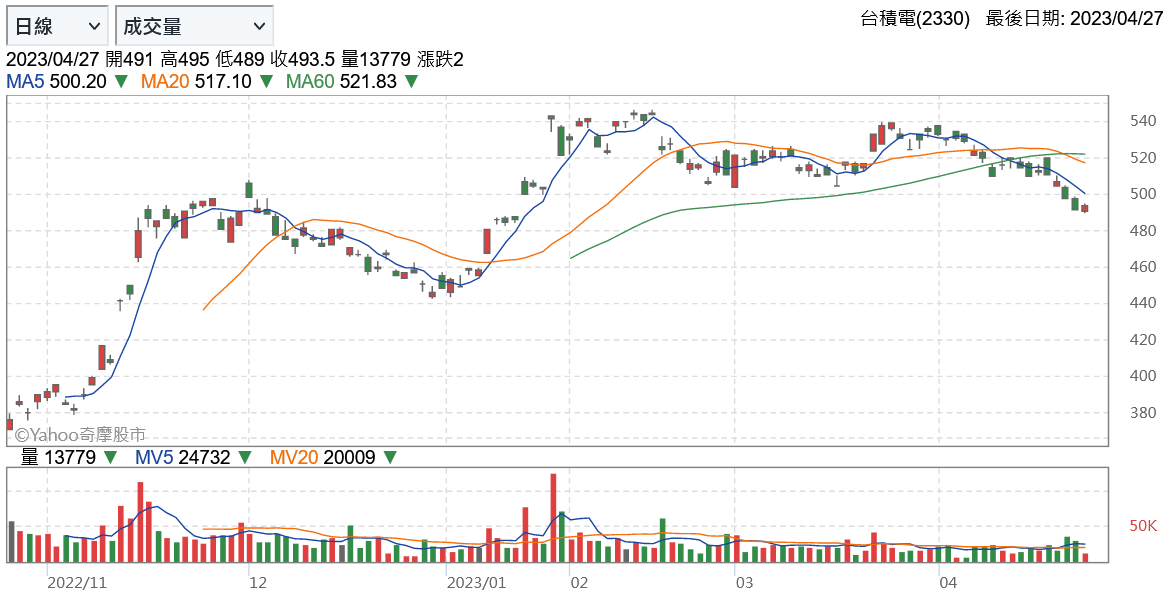1166x608 pixels.
Task: Click green down arrow next to MA60 value
Action: click(410, 82)
